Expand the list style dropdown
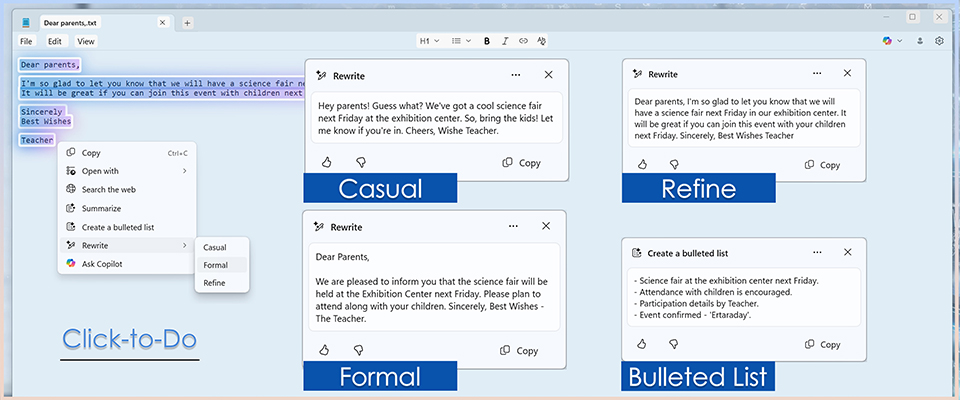 tap(461, 41)
